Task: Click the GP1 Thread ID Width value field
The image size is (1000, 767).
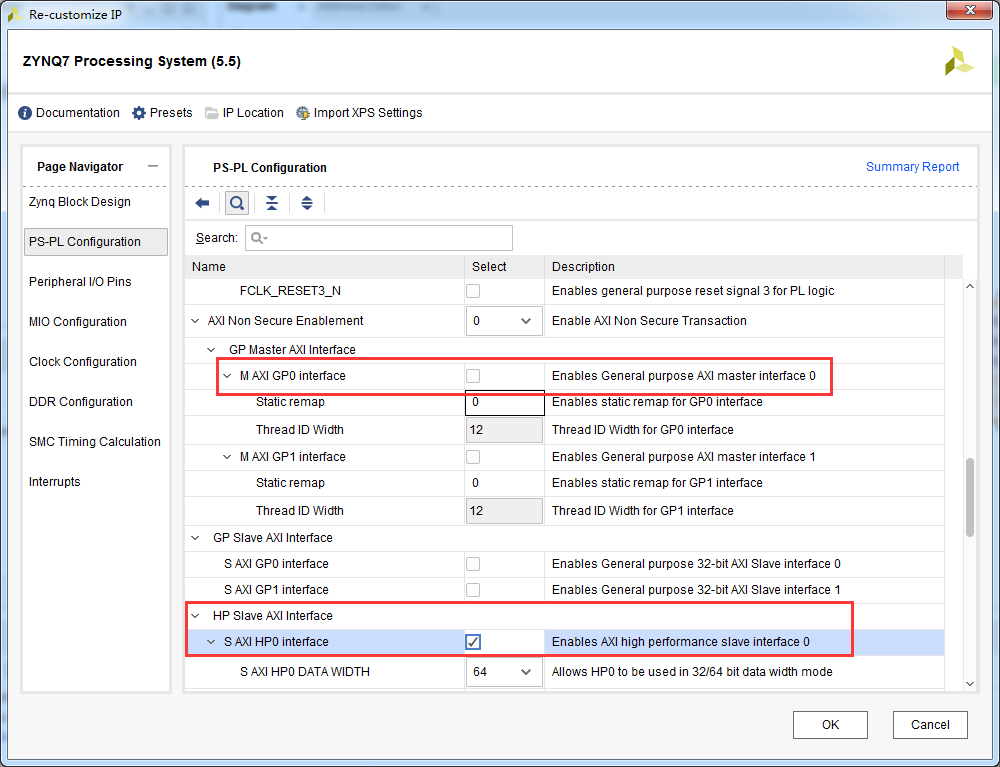Action: (504, 511)
